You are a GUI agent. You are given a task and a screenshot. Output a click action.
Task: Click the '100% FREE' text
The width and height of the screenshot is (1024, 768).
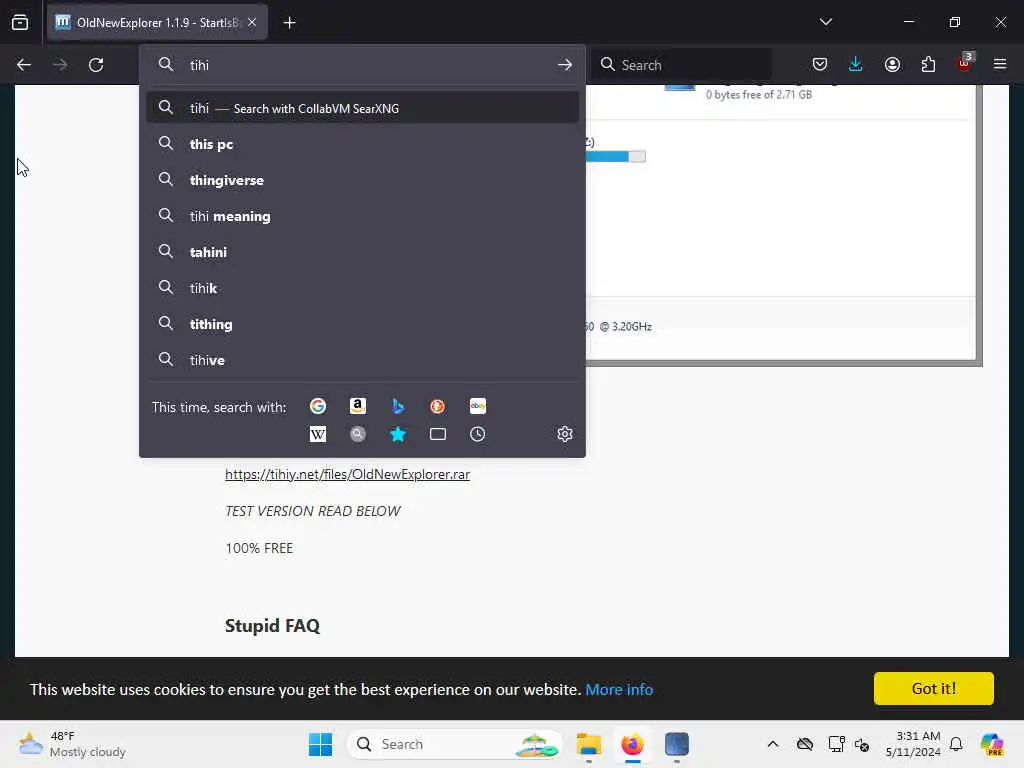pos(259,548)
